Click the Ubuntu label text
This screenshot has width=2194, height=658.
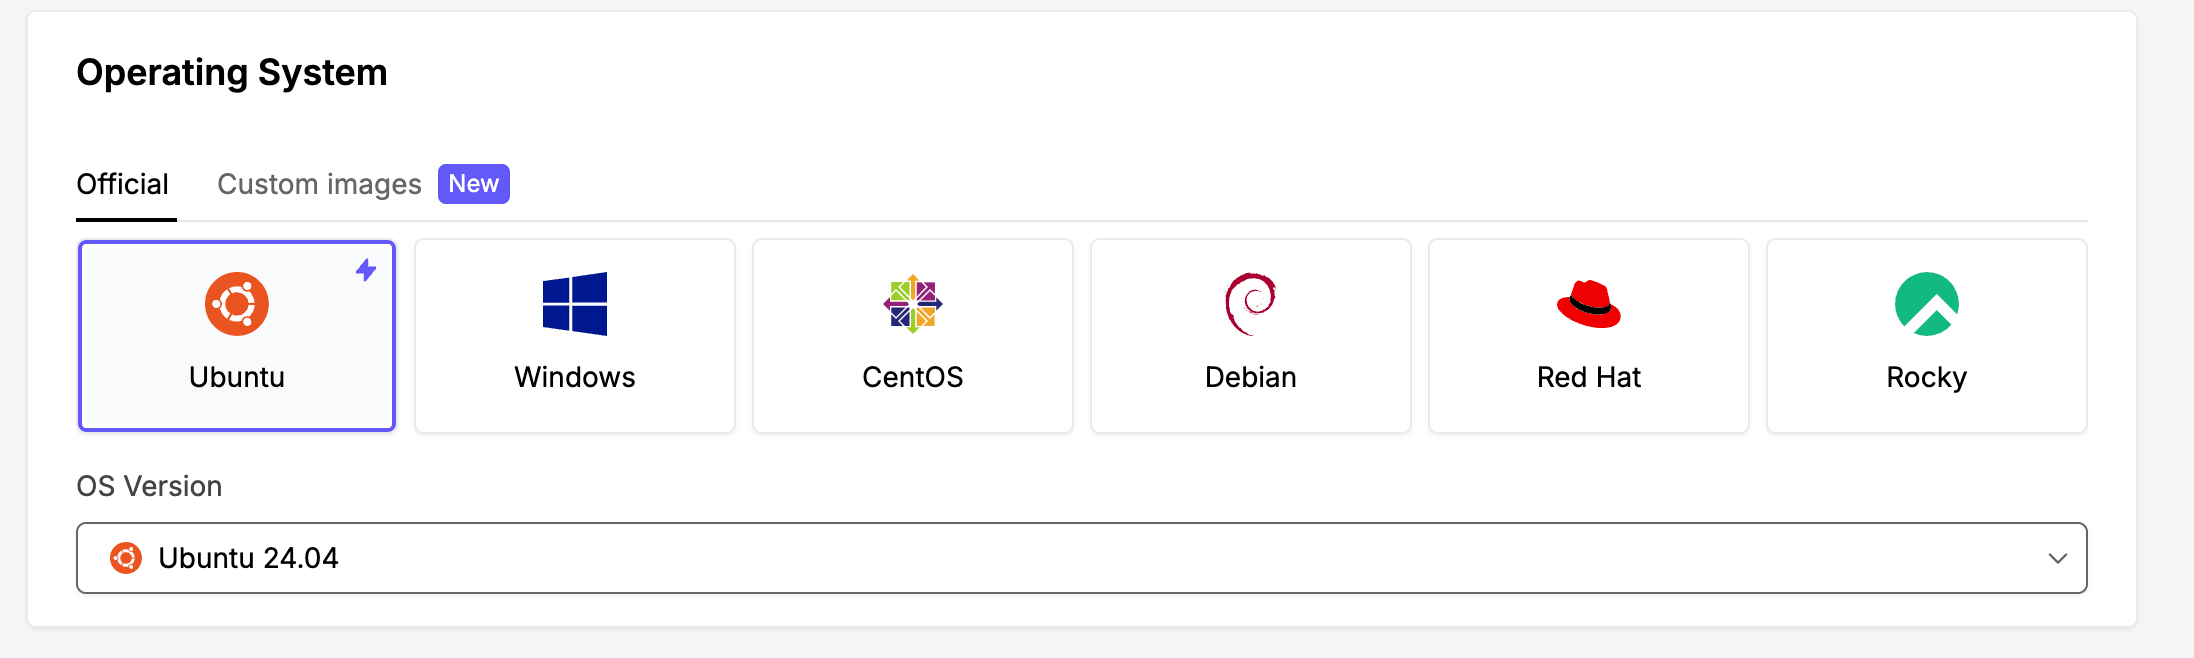coord(237,377)
